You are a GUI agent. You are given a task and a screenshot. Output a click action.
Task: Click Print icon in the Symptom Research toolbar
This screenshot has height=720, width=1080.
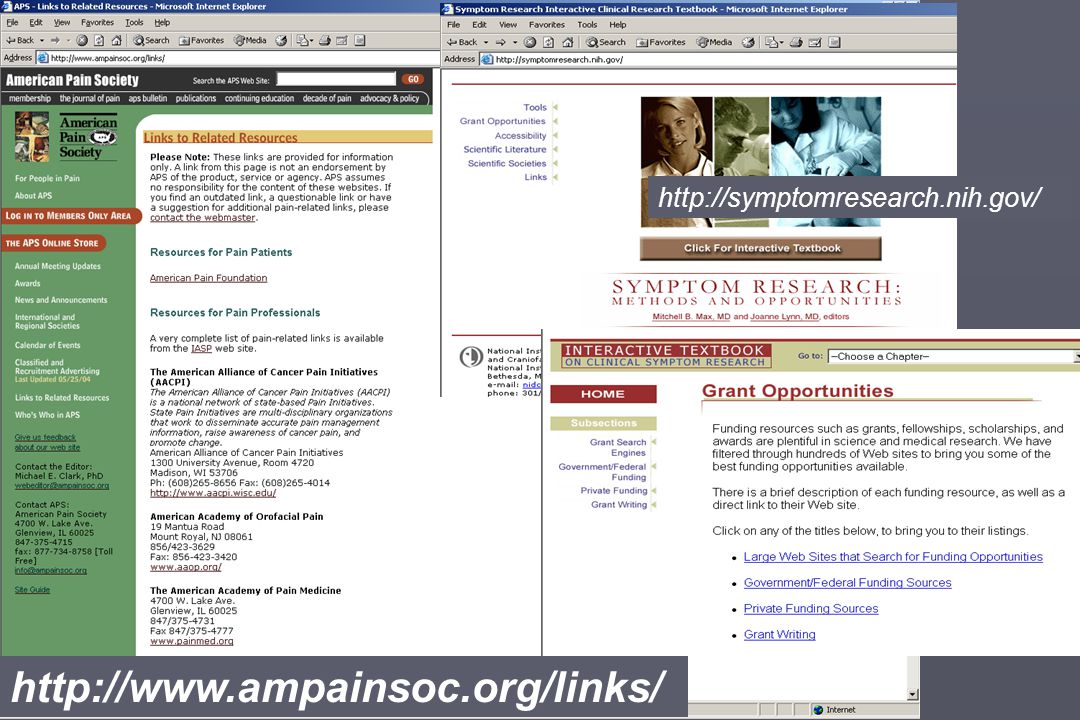(796, 42)
